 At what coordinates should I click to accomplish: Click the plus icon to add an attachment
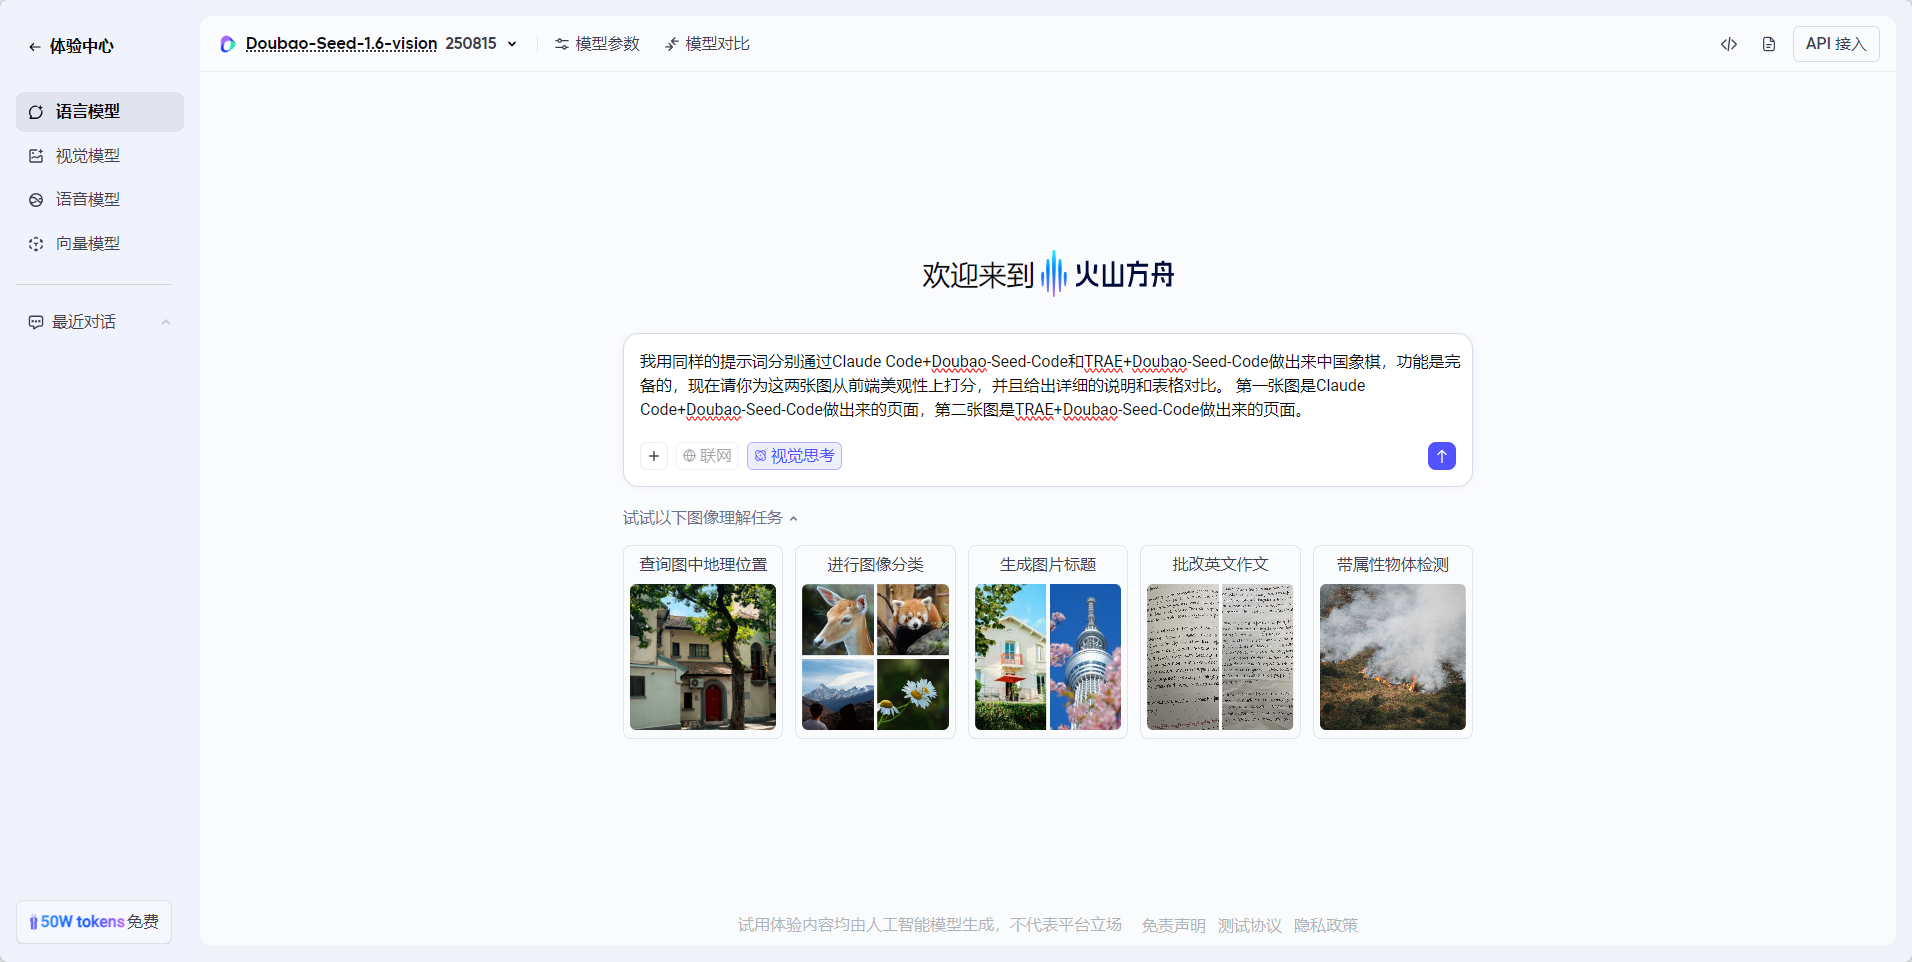click(654, 456)
